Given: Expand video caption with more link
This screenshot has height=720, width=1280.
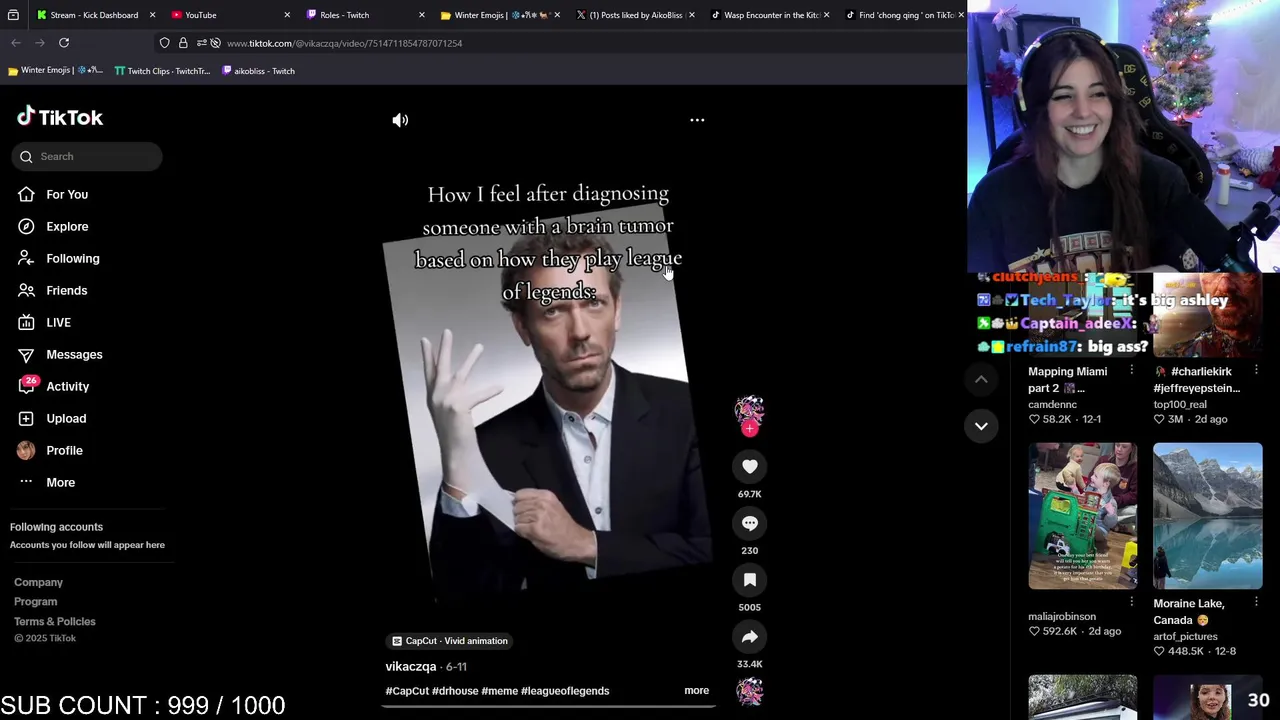Looking at the screenshot, I should (696, 690).
